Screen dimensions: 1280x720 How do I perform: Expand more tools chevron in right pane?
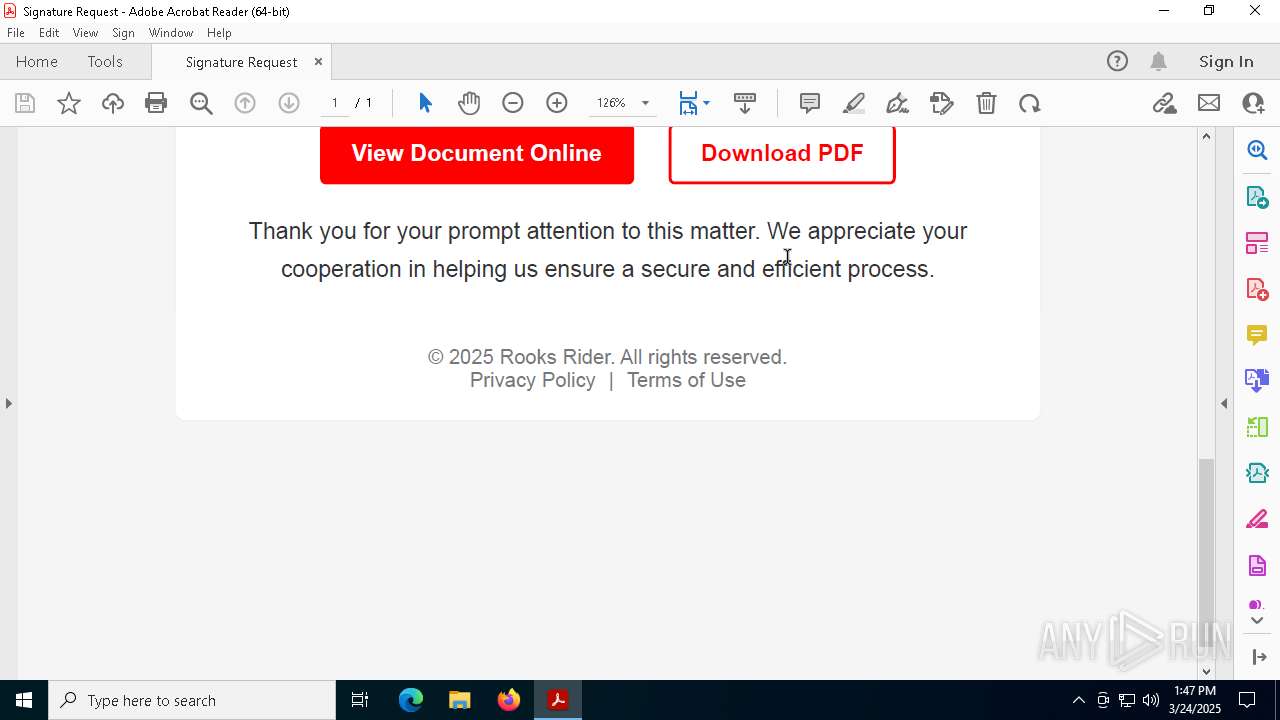1257,621
